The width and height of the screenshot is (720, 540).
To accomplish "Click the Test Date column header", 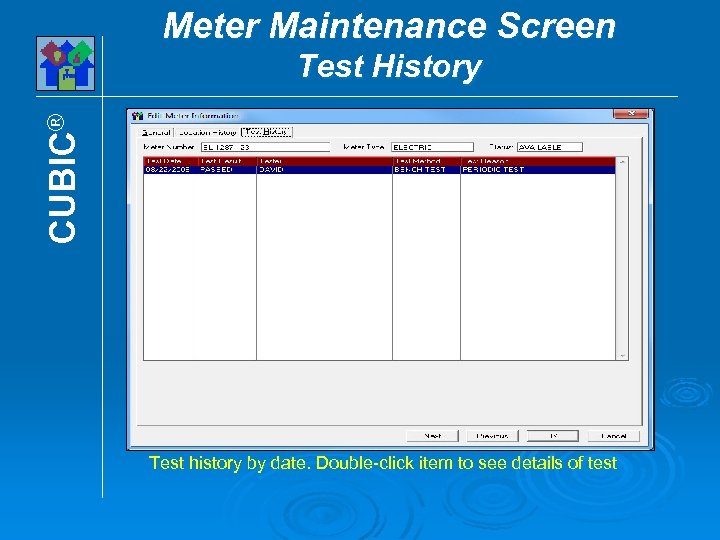I will coord(171,161).
